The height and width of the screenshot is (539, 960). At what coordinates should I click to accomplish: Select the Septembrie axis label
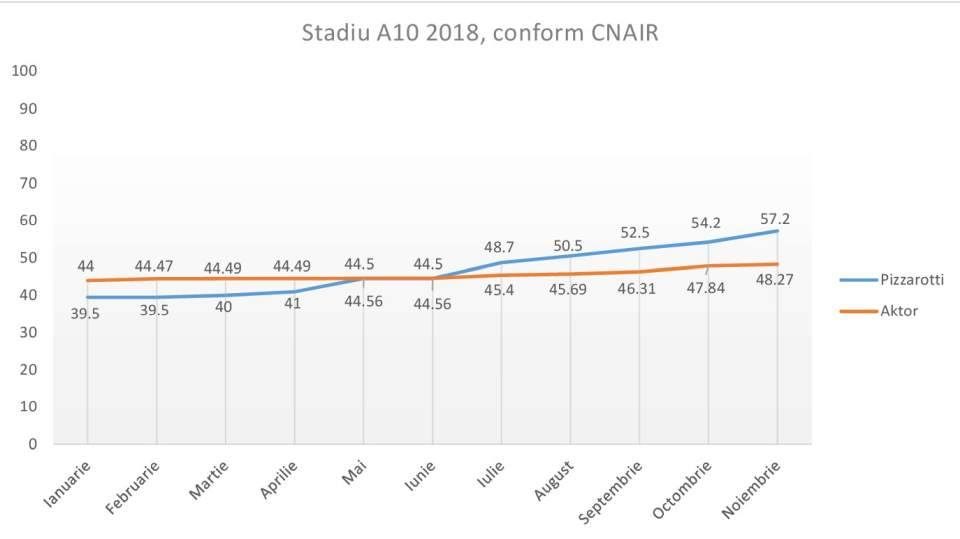[610, 492]
